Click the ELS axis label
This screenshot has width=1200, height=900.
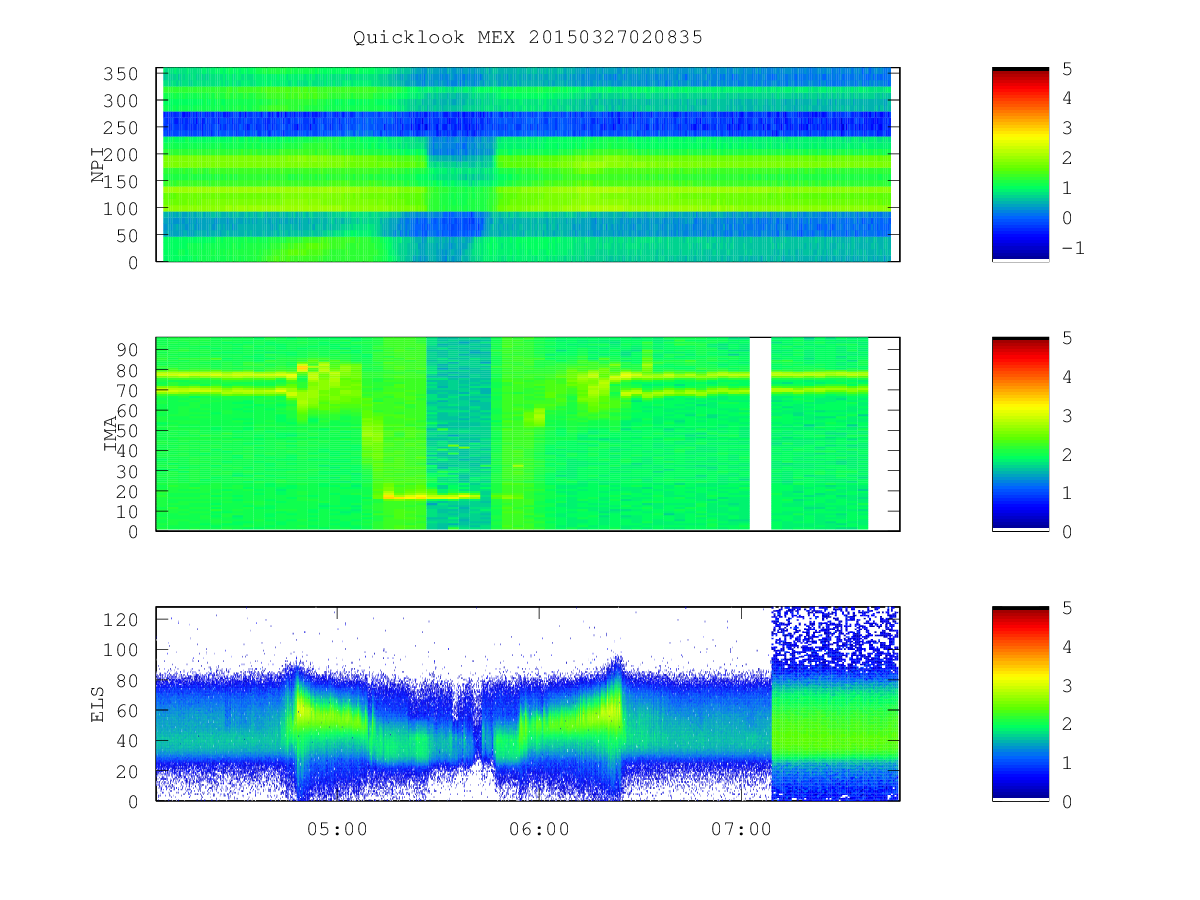coord(98,704)
